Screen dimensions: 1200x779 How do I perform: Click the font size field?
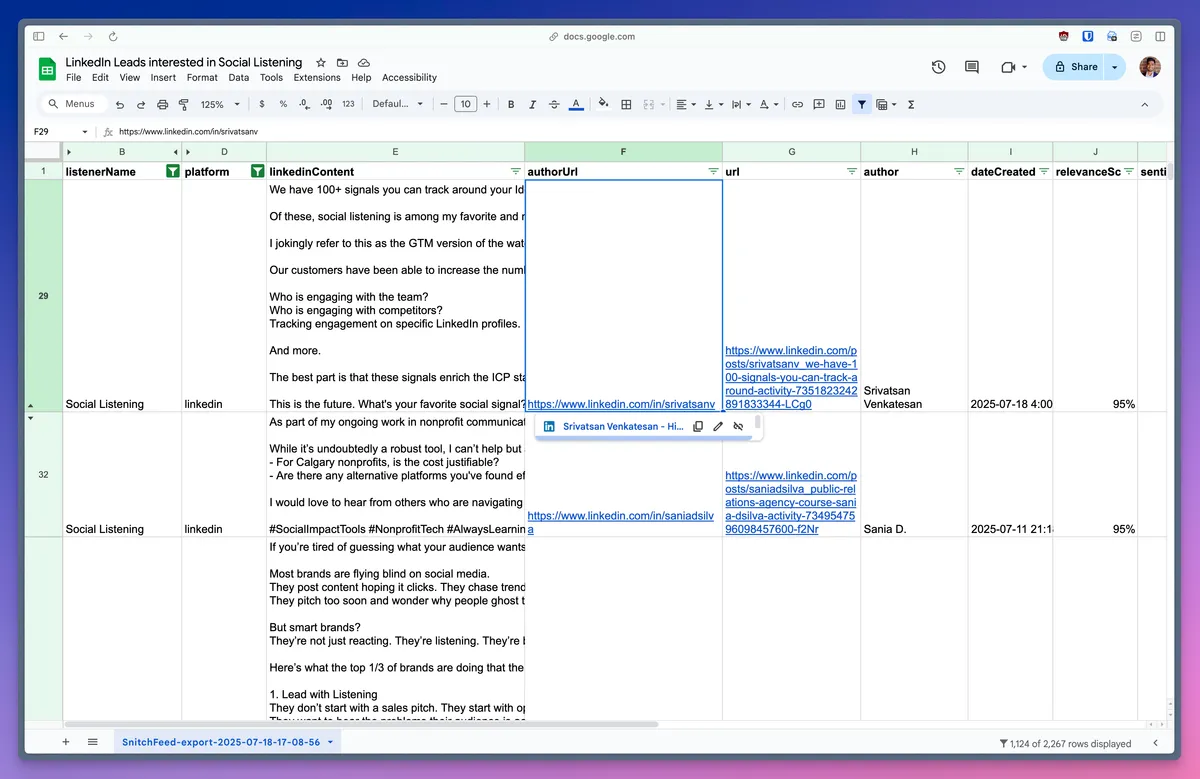(x=465, y=104)
